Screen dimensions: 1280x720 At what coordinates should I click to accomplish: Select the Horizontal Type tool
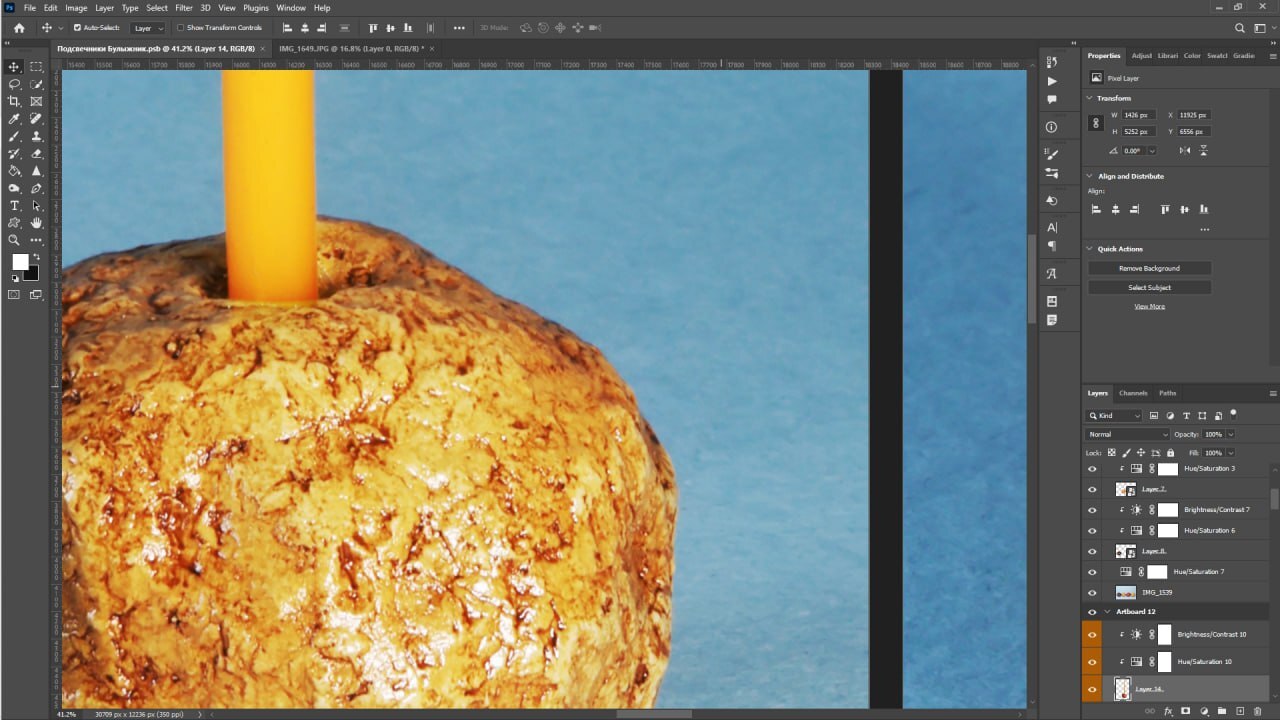pos(14,206)
